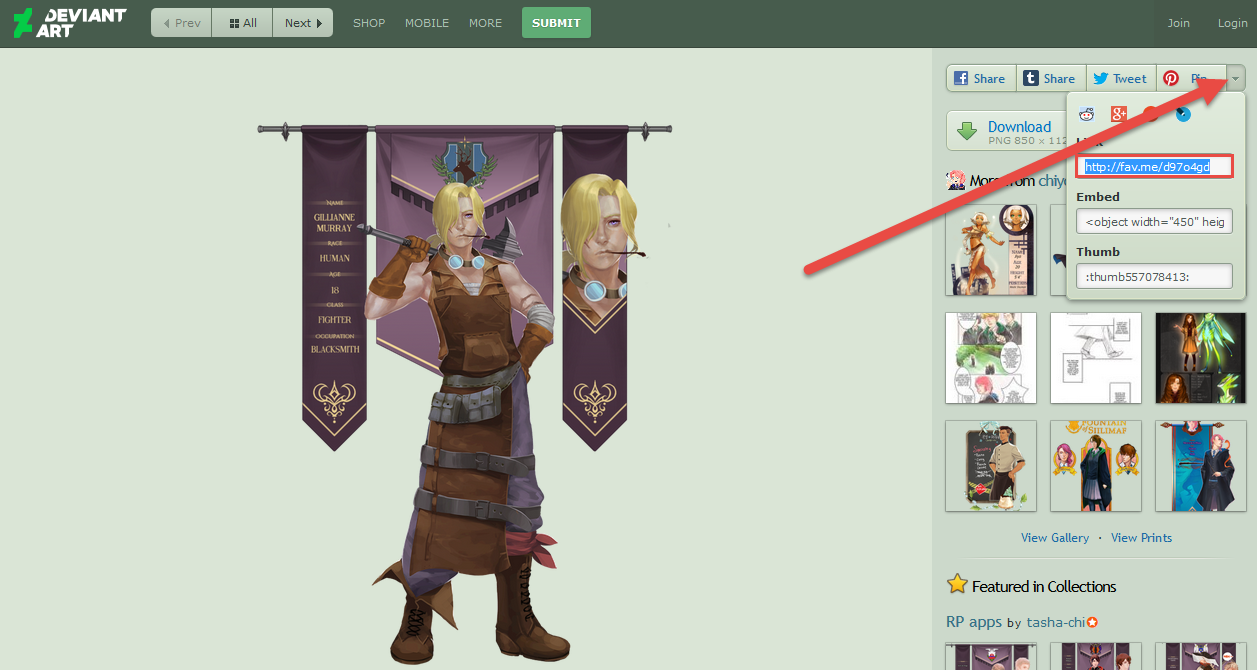This screenshot has height=670, width=1257.
Task: Click the green Download arrow icon
Action: click(x=967, y=131)
